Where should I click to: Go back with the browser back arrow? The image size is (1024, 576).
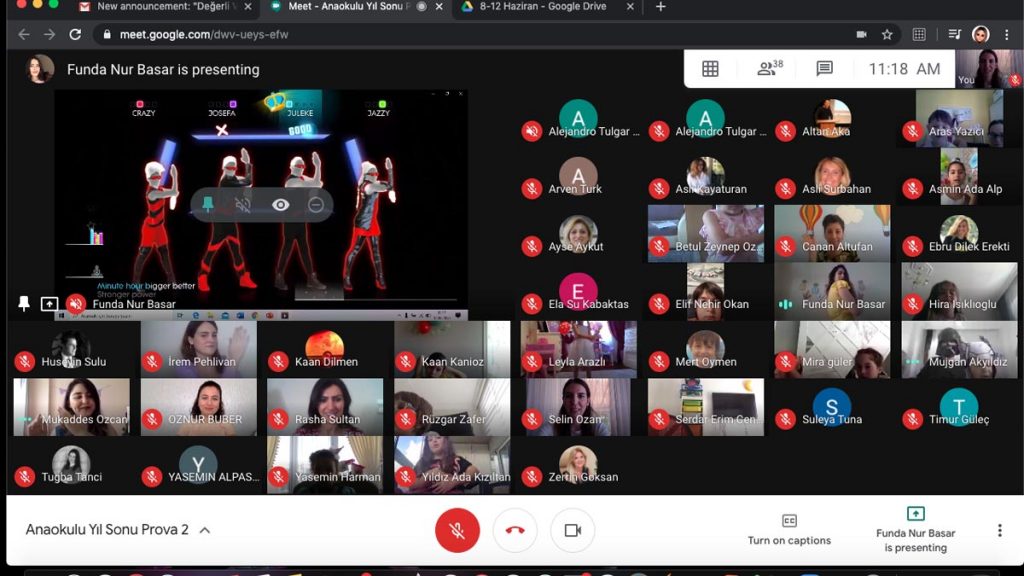coord(24,35)
